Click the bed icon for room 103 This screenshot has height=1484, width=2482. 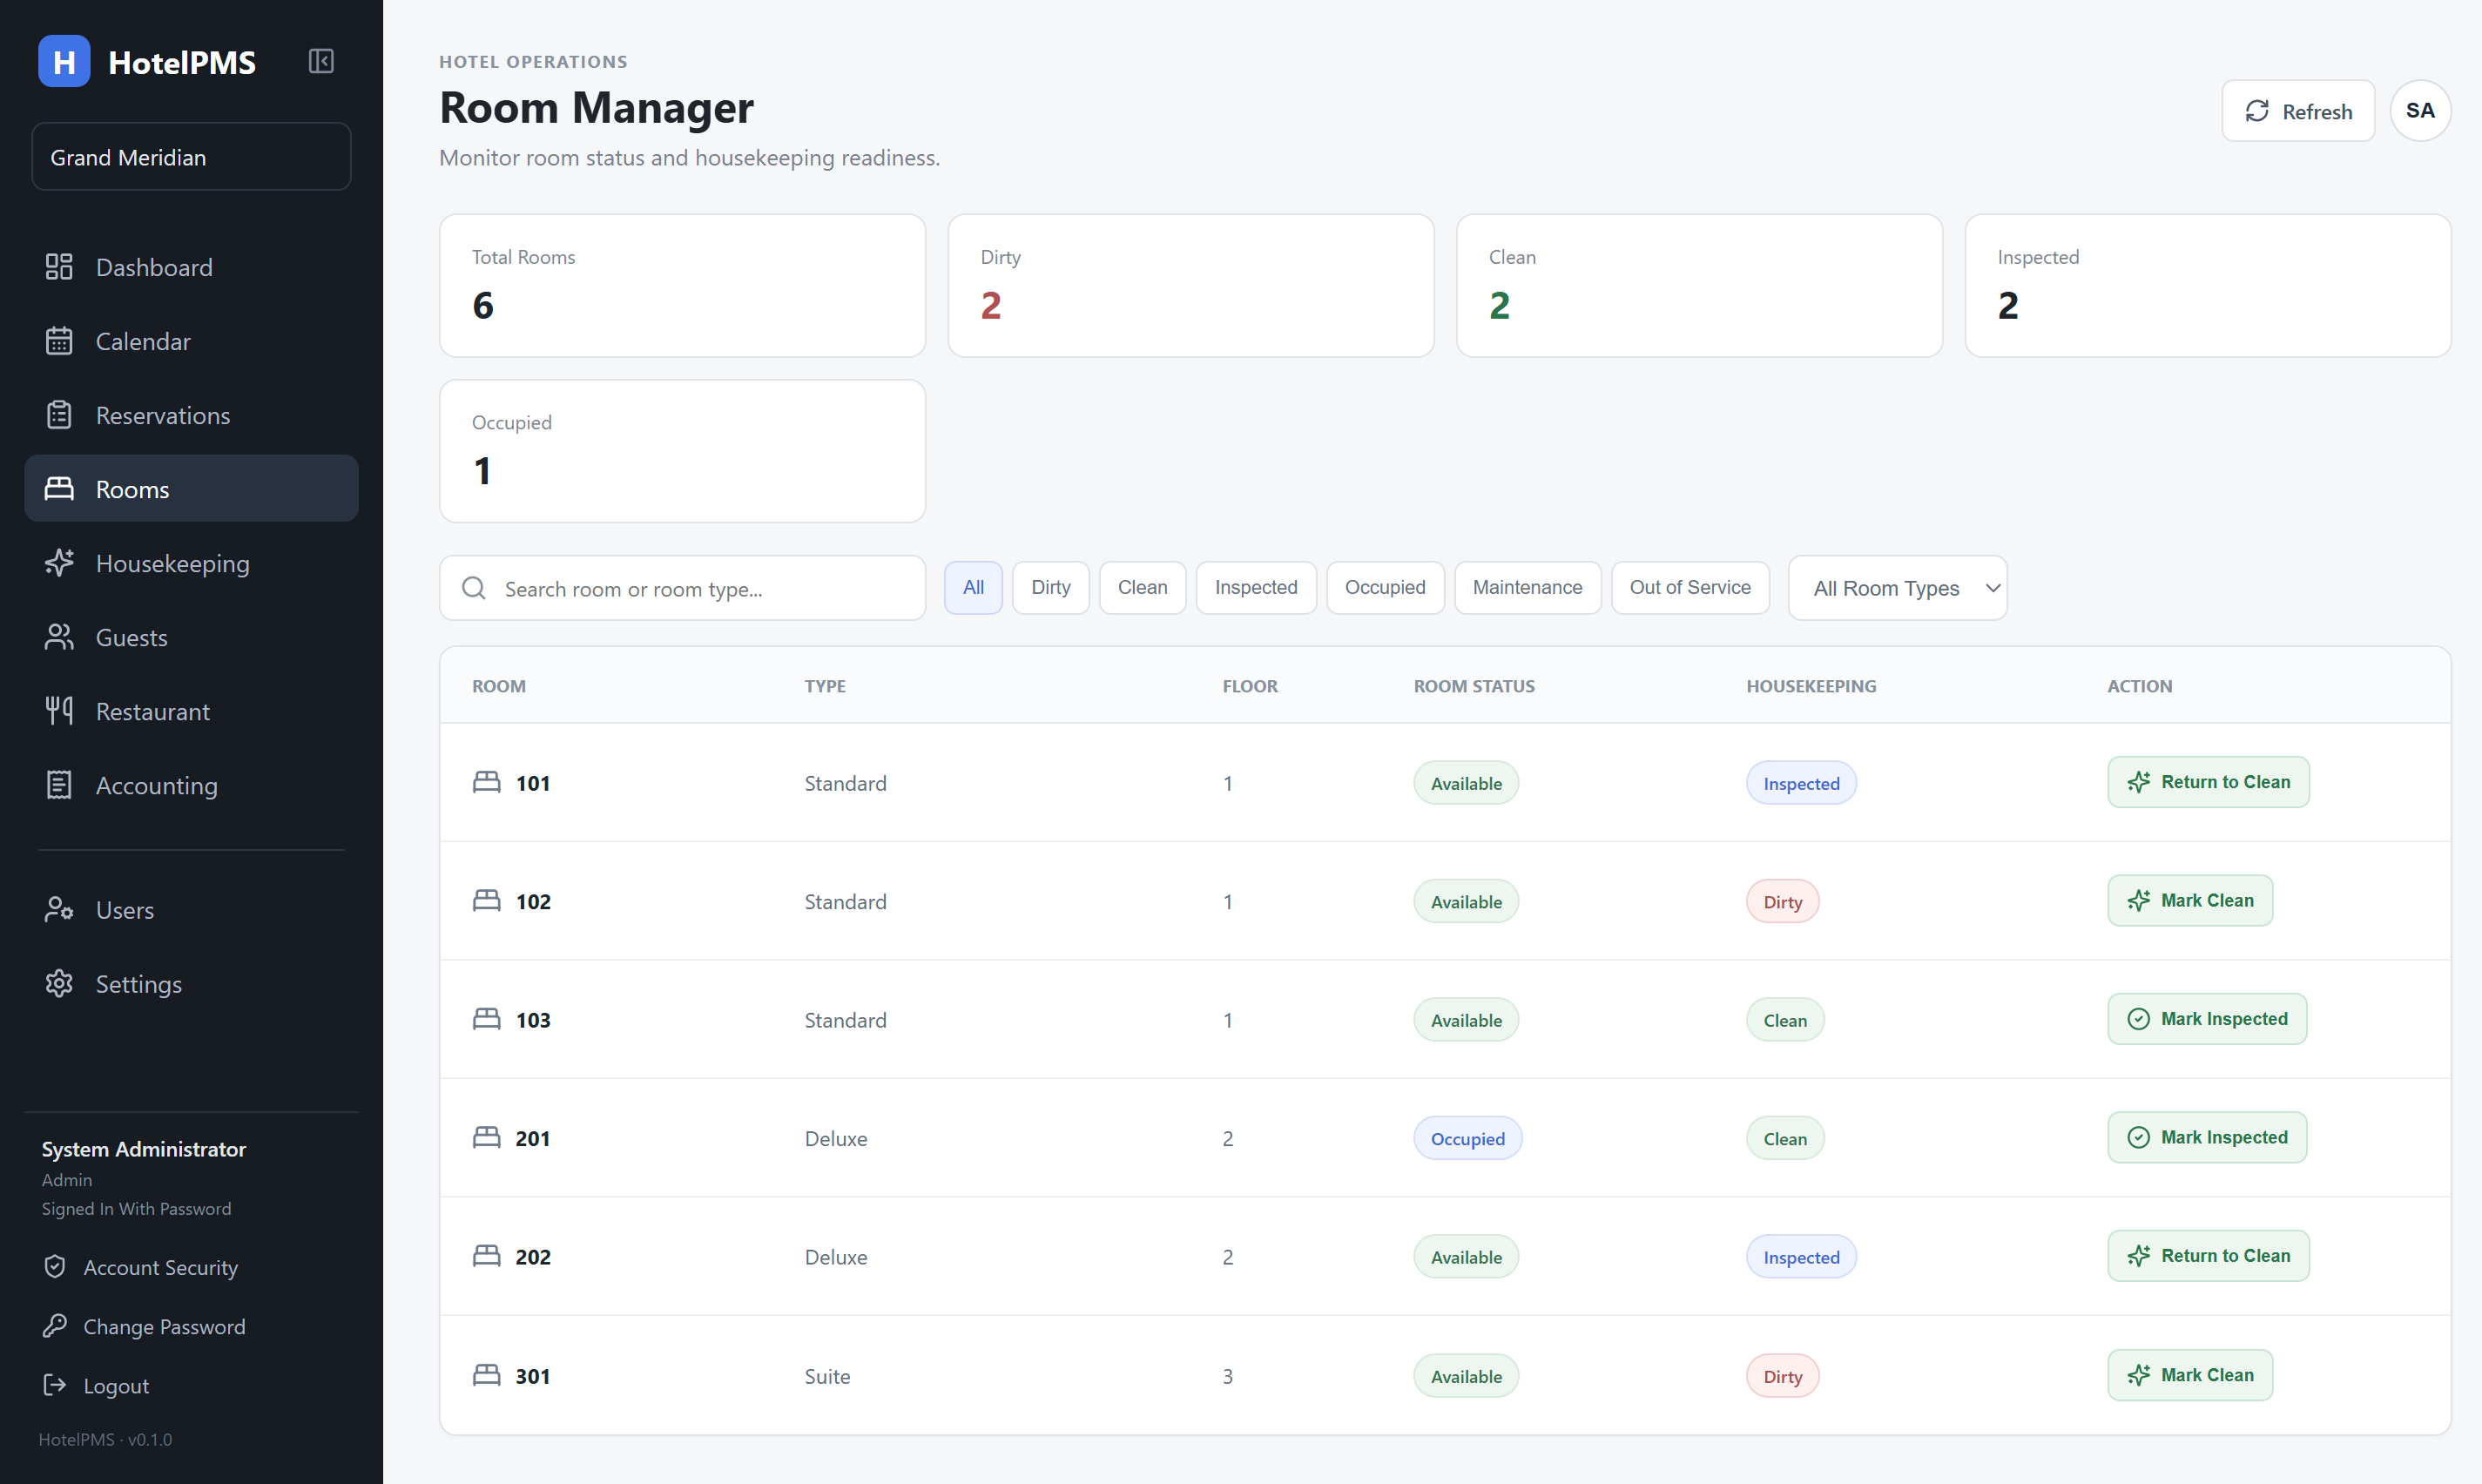click(487, 1019)
